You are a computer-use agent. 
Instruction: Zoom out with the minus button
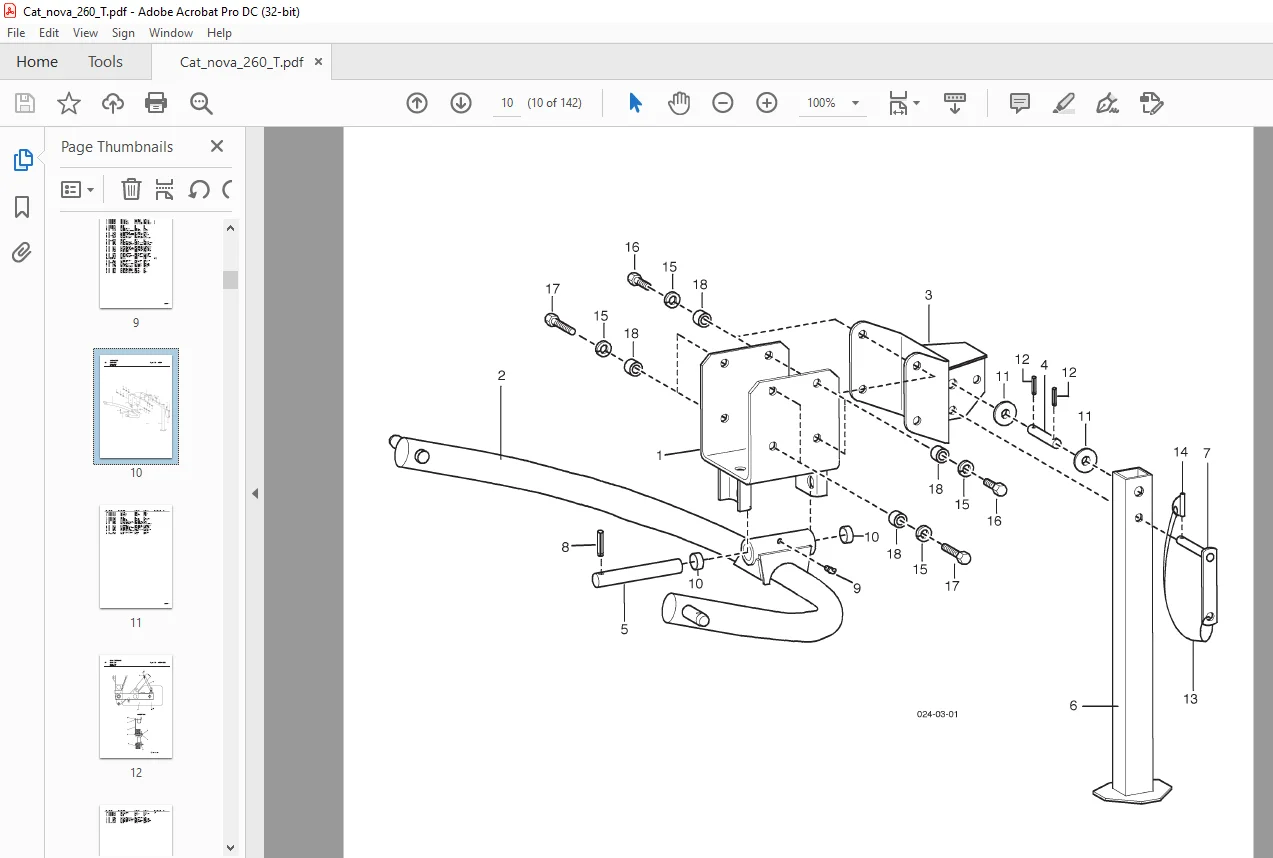point(723,103)
